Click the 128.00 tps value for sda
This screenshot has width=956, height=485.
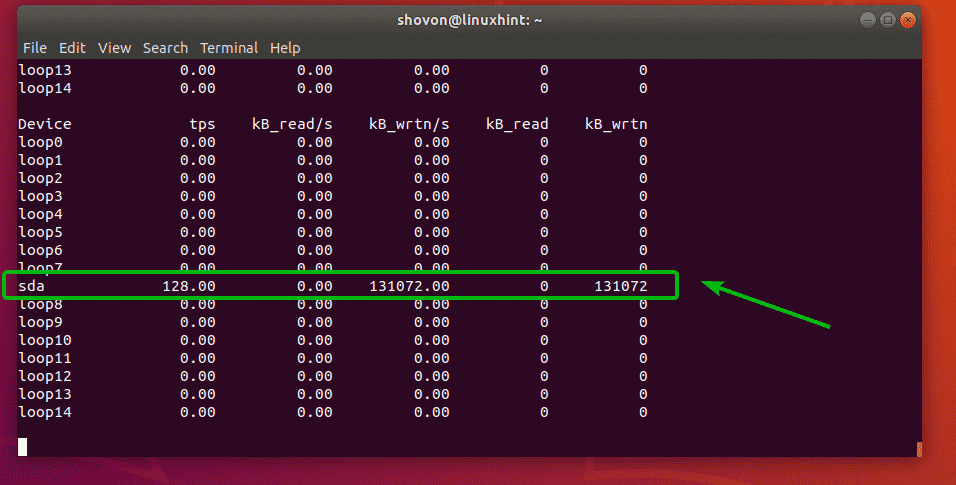(x=189, y=286)
